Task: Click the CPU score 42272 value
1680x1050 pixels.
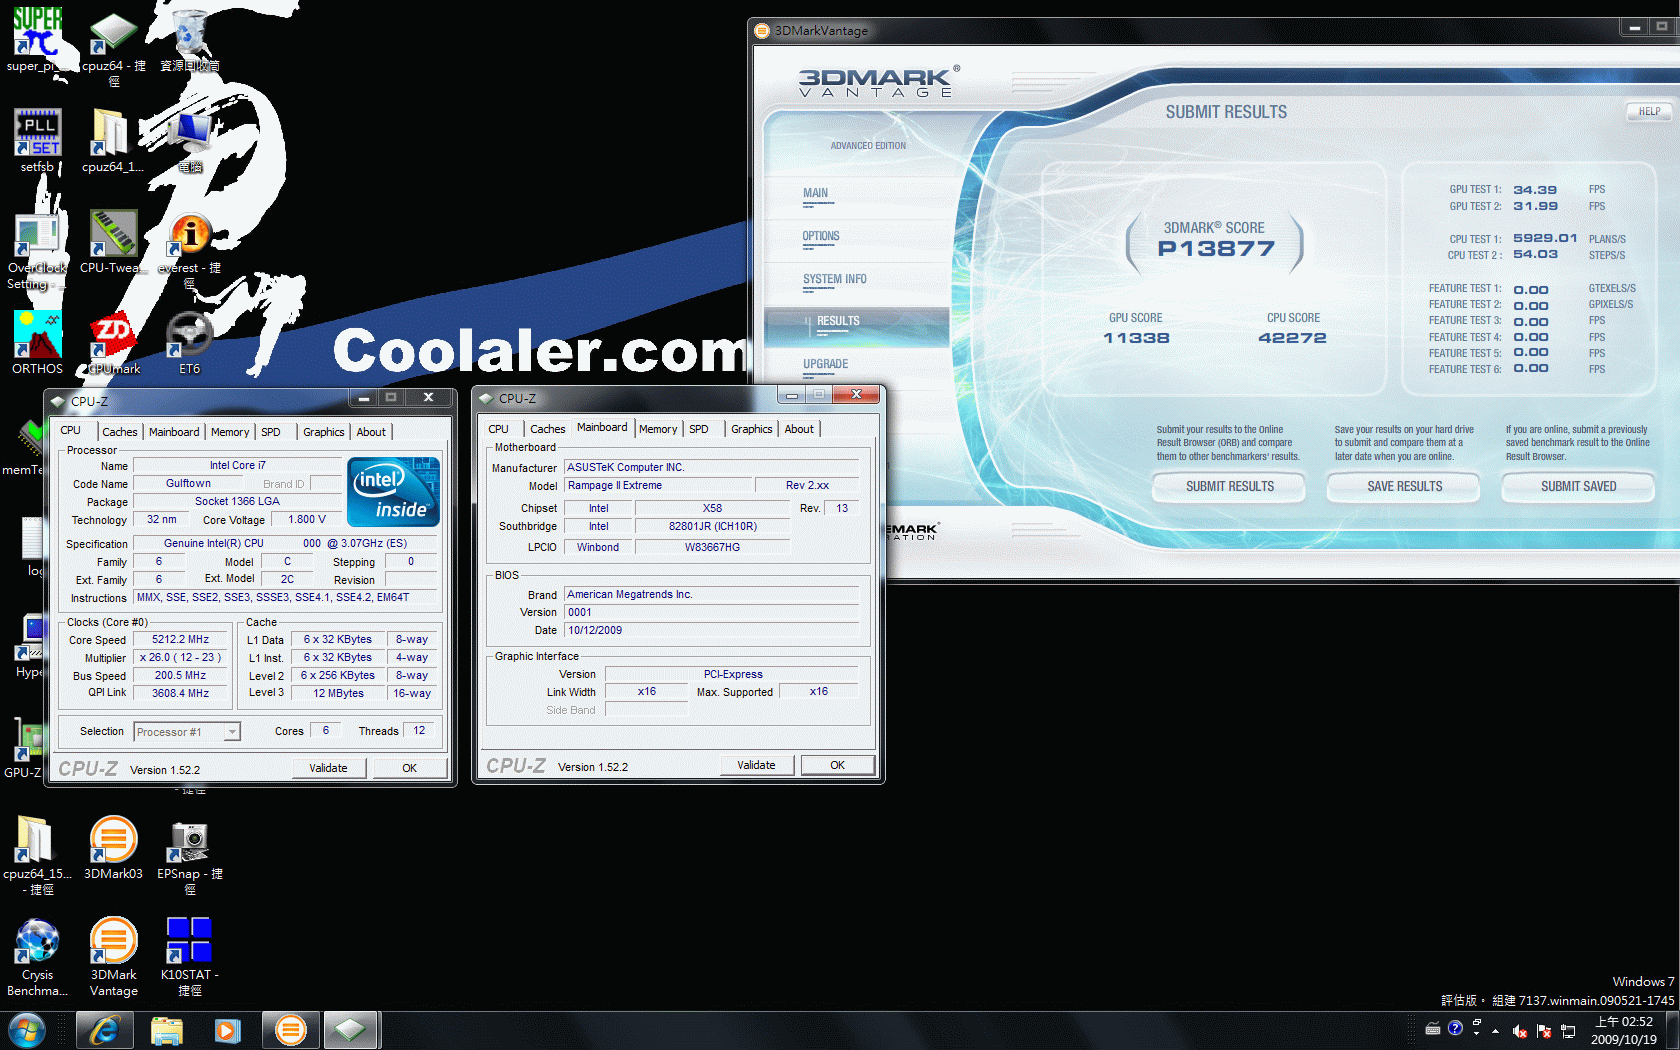Action: tap(1292, 338)
